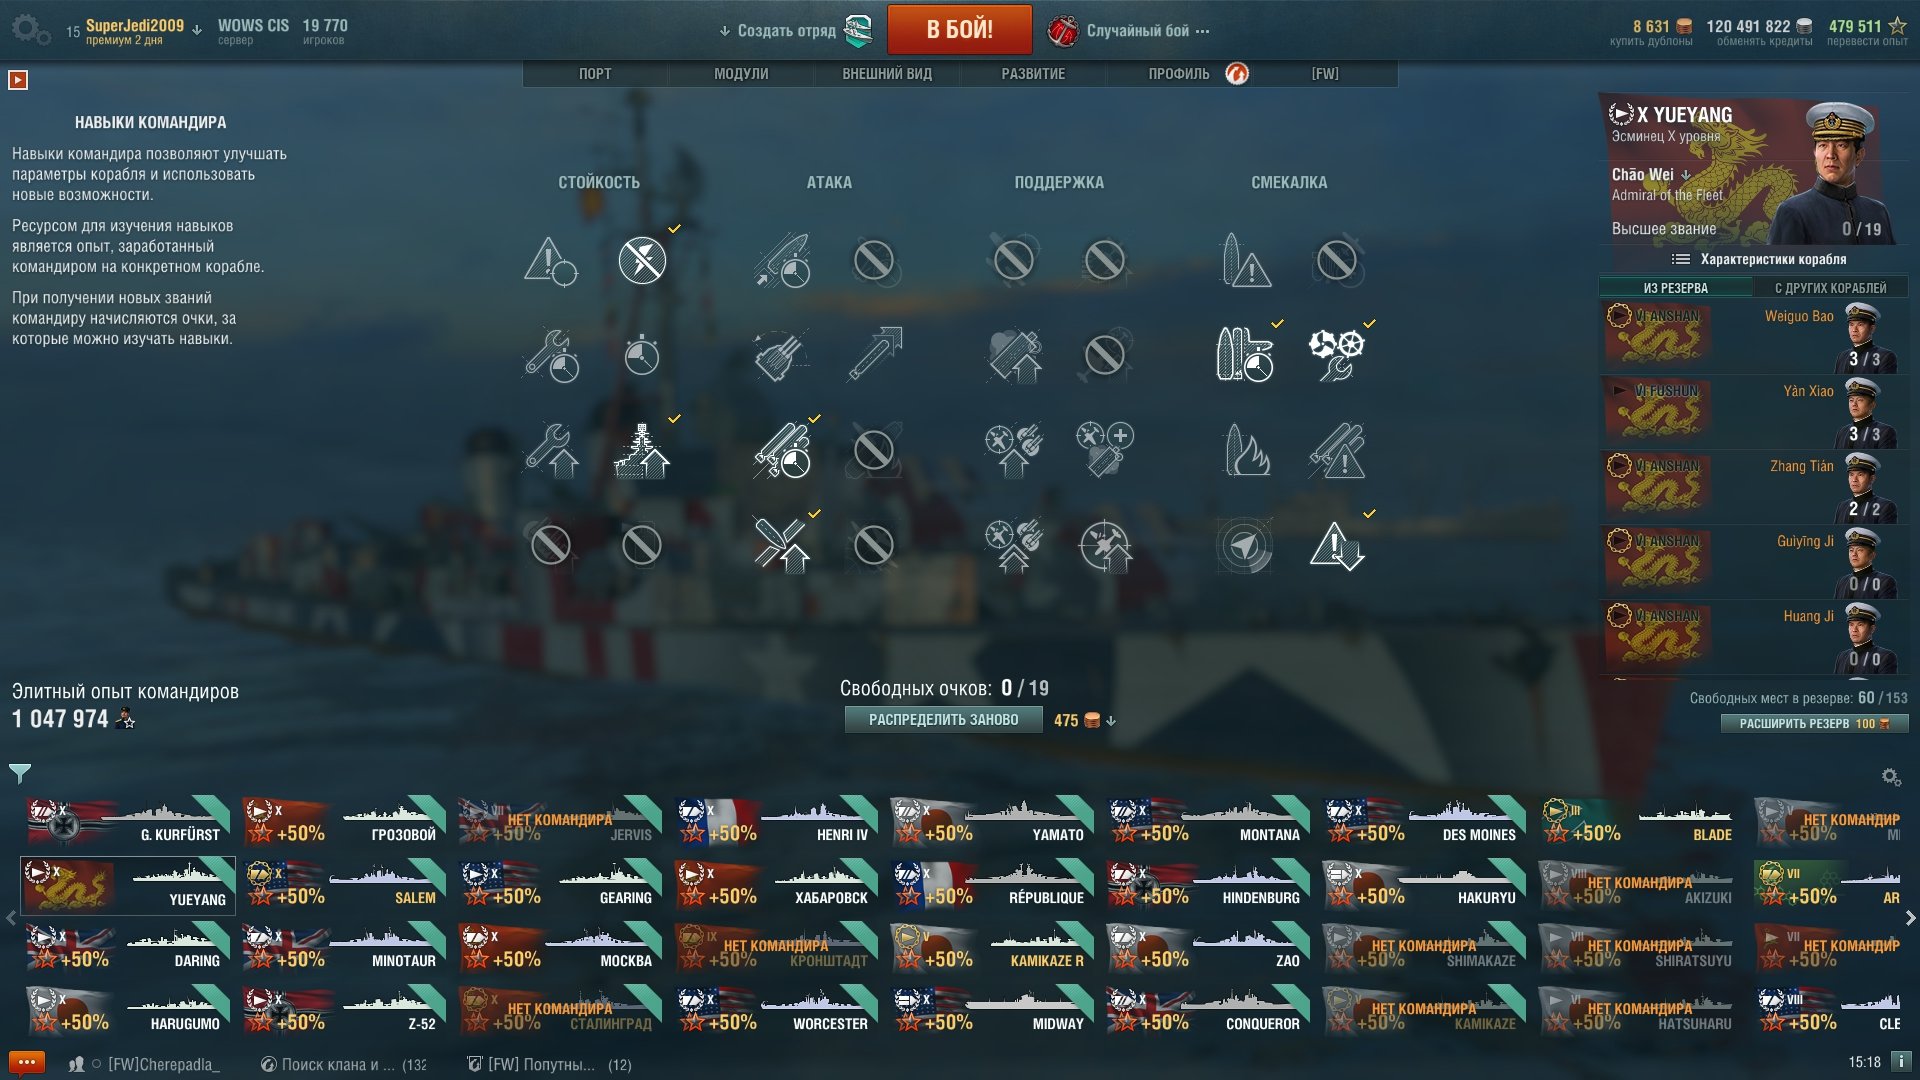This screenshot has height=1080, width=1920.
Task: Click the settings gear icon near username
Action: coord(30,29)
